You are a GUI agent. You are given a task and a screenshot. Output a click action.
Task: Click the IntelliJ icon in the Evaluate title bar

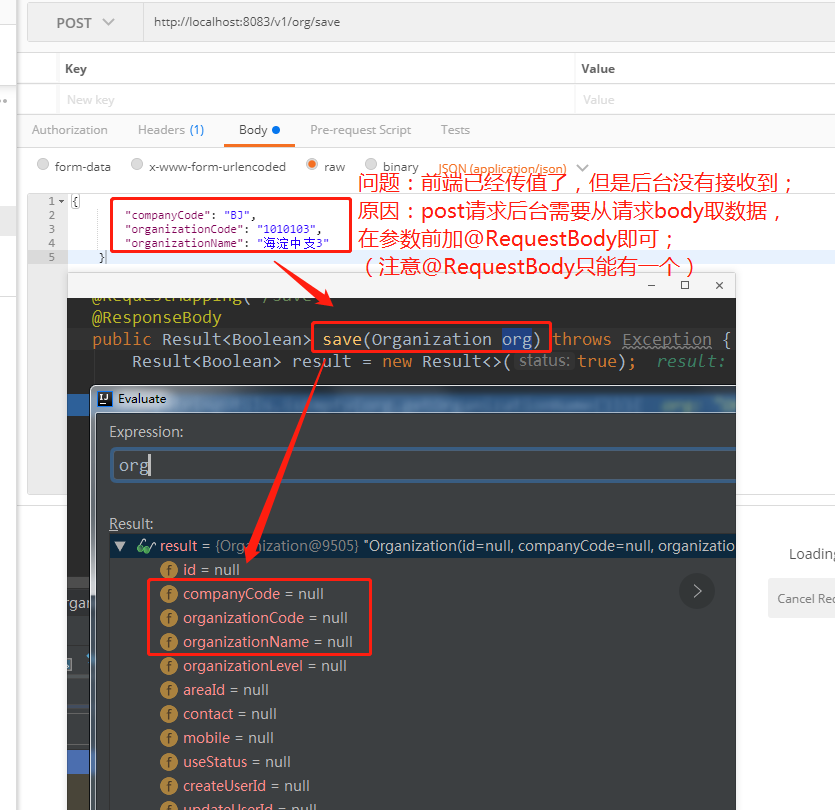tap(105, 398)
